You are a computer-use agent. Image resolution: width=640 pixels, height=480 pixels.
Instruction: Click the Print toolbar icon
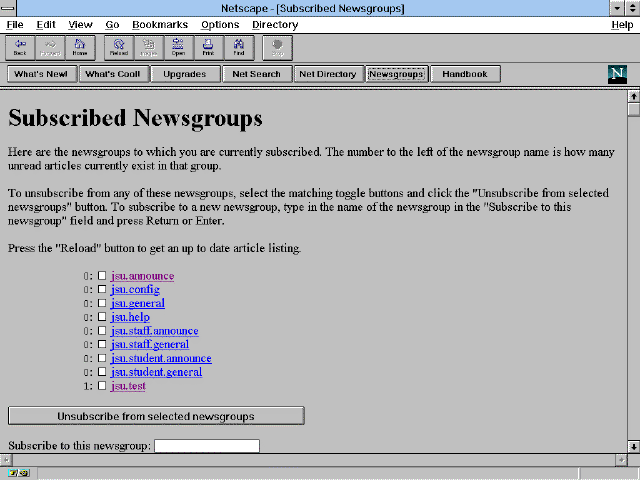pos(209,48)
